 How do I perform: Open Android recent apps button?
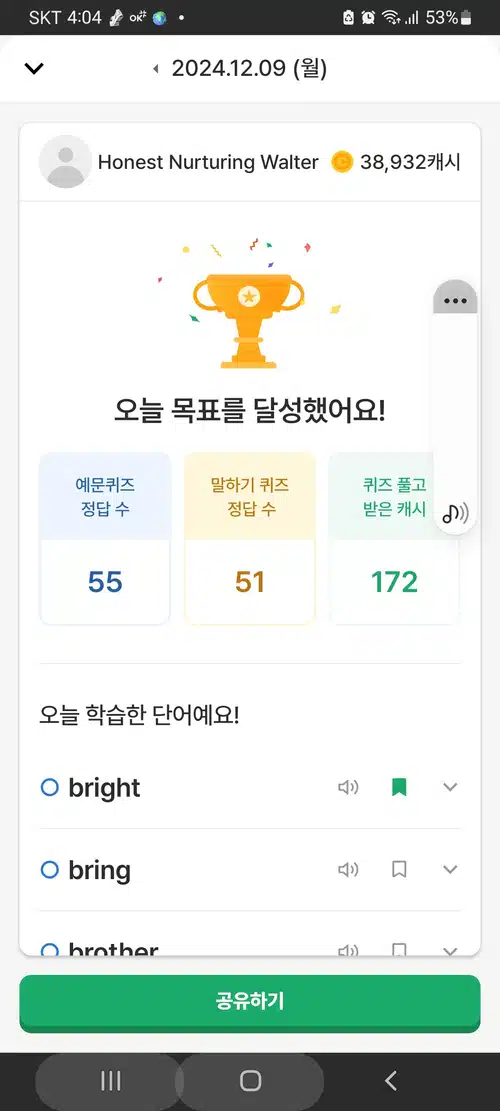(110, 1081)
